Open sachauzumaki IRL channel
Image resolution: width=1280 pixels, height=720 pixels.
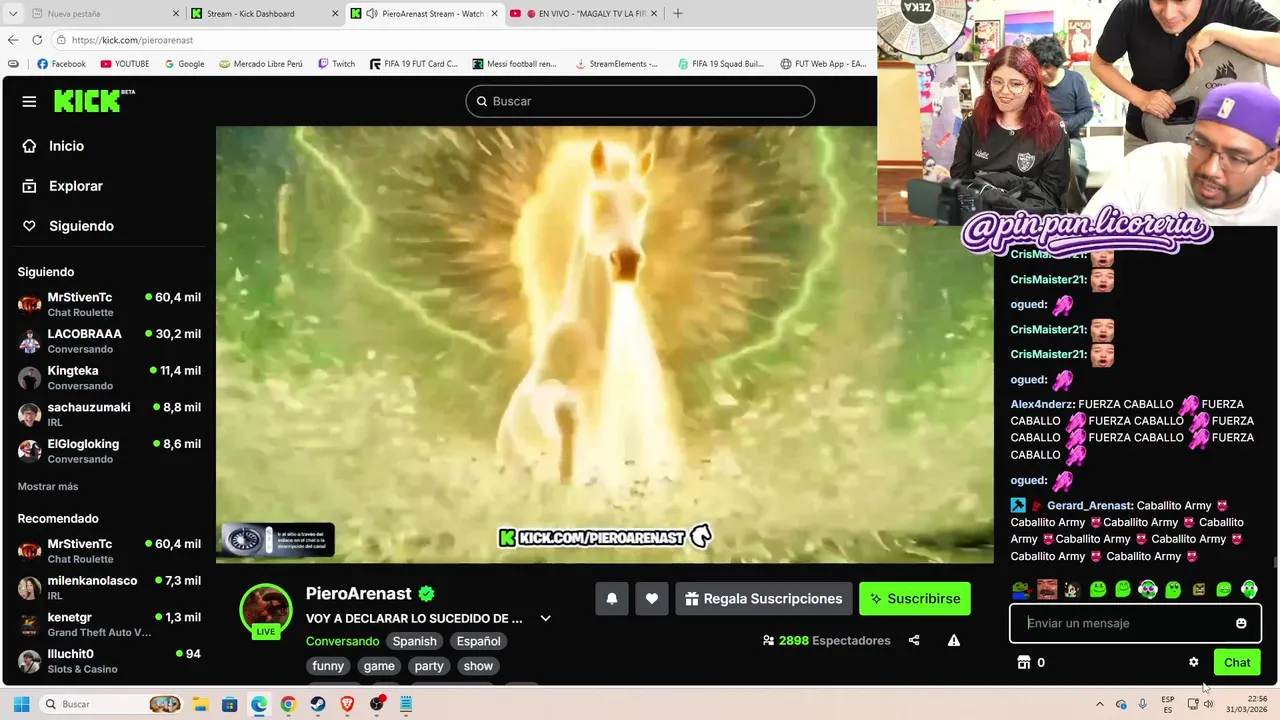tap(109, 414)
